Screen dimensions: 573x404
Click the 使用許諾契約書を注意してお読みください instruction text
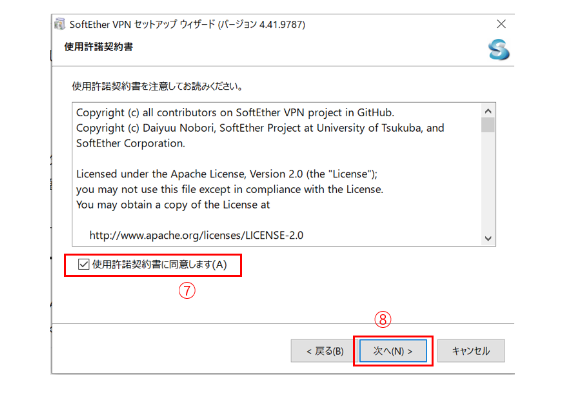(x=157, y=87)
